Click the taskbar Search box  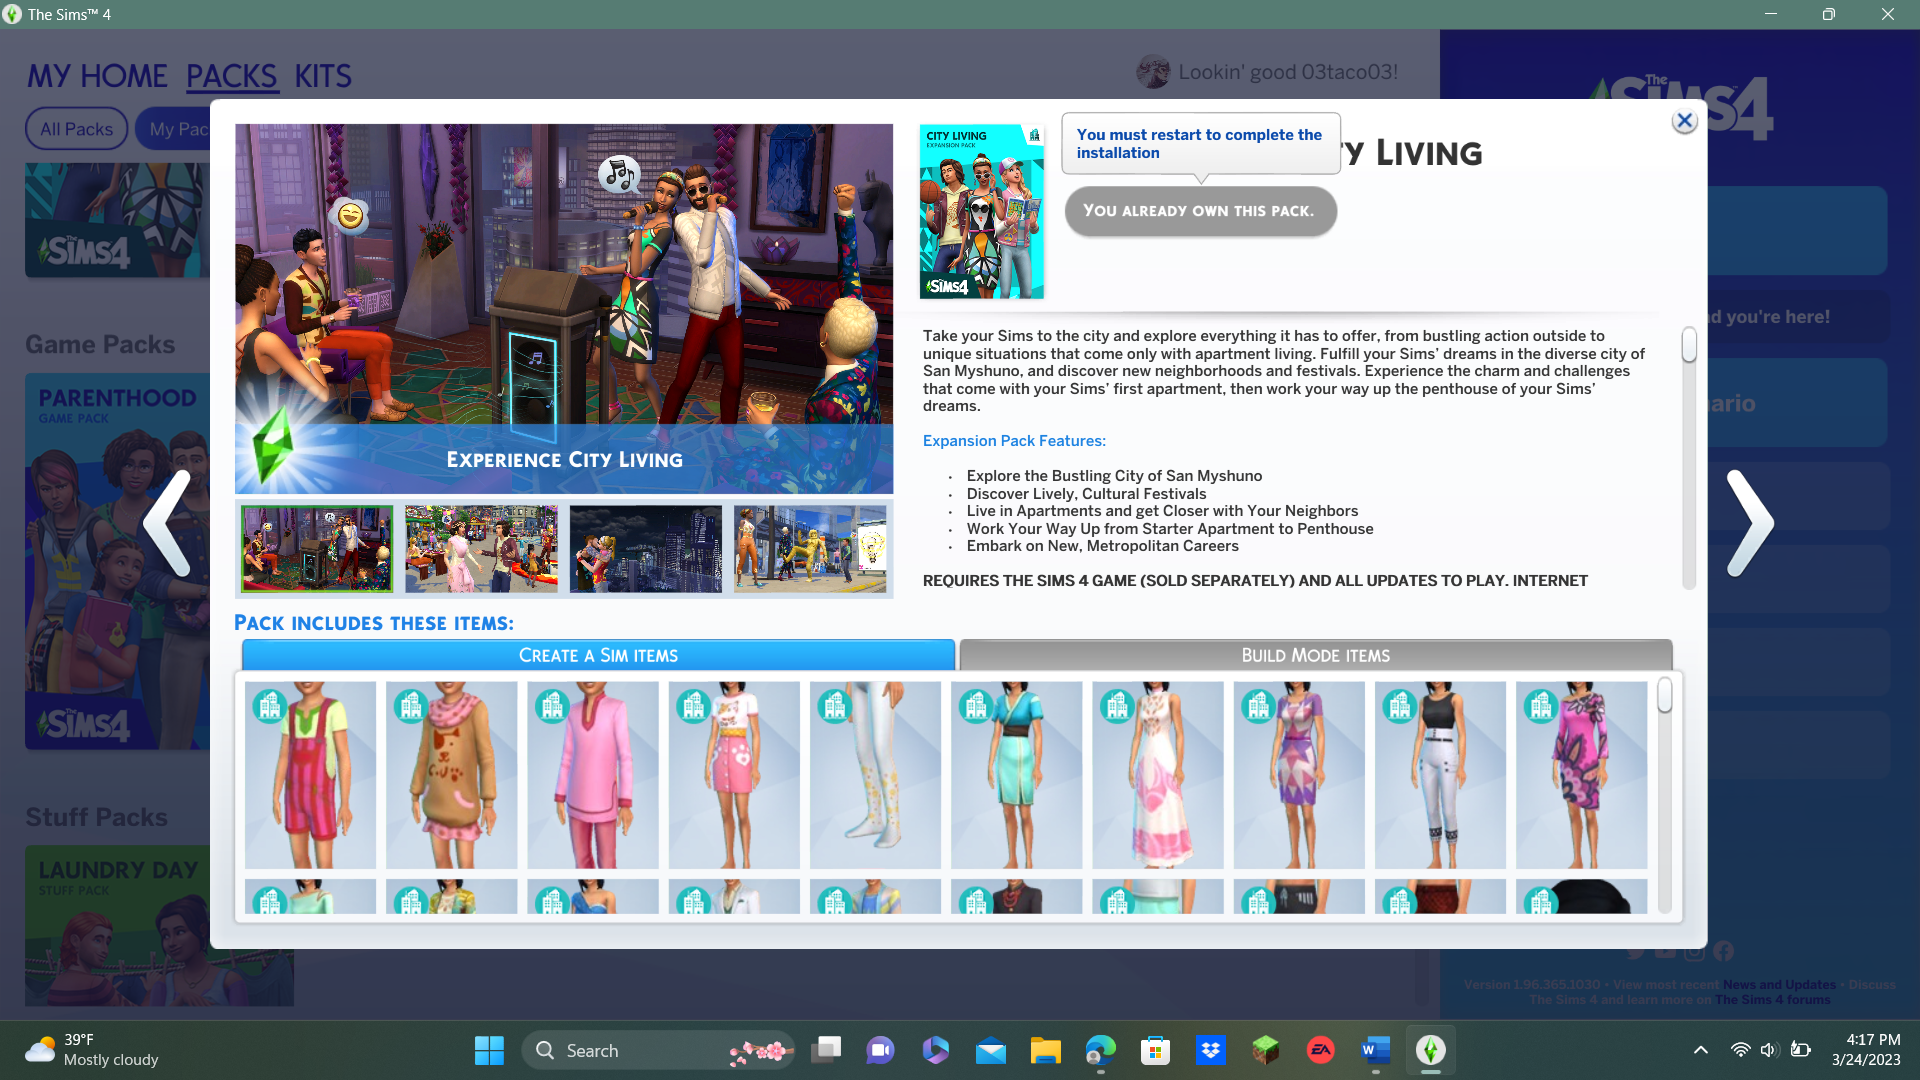tap(658, 1050)
